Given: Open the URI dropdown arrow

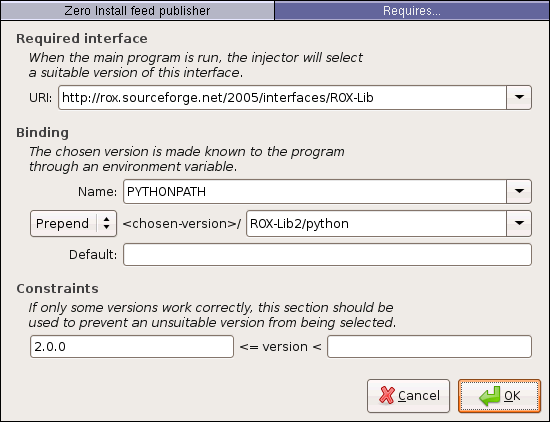Looking at the screenshot, I should coord(519,98).
